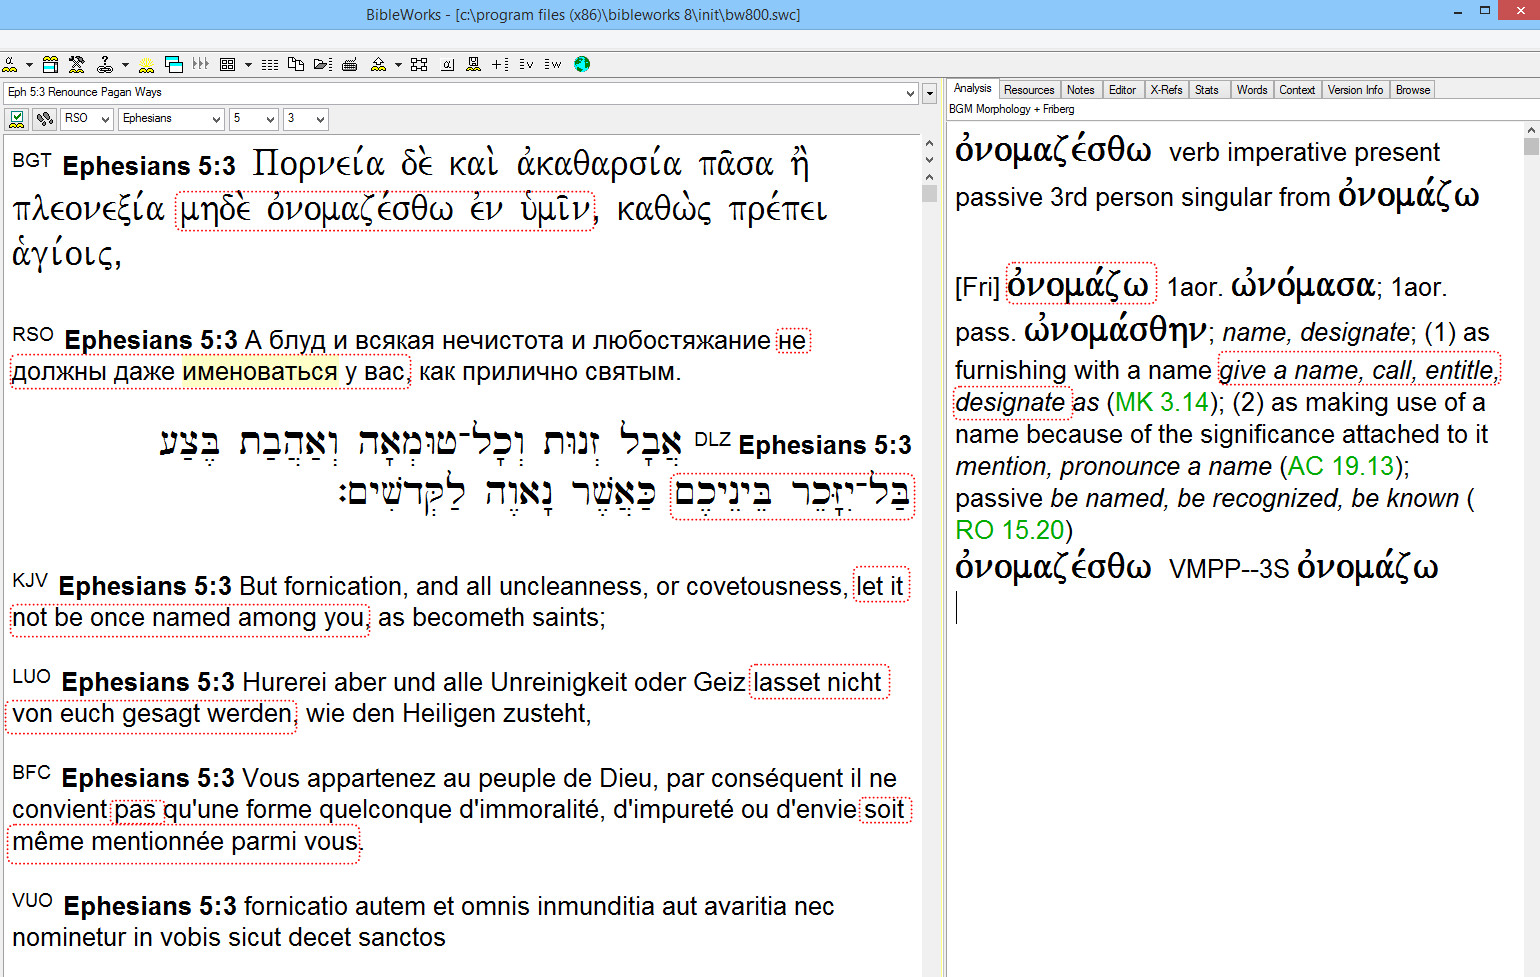Click the cascading windows toolbar icon
The image size is (1540, 977).
[x=174, y=64]
